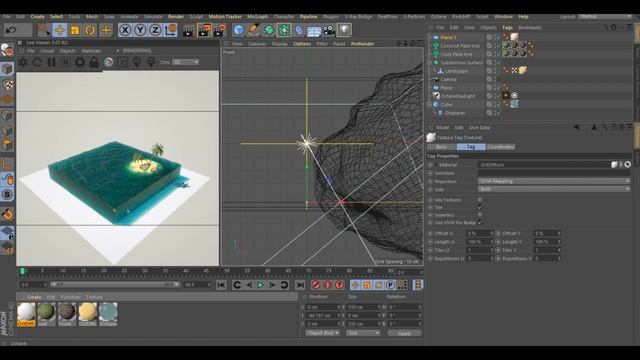Click the Material link field in Tag Properties
This screenshot has height=360, width=640.
tap(544, 165)
